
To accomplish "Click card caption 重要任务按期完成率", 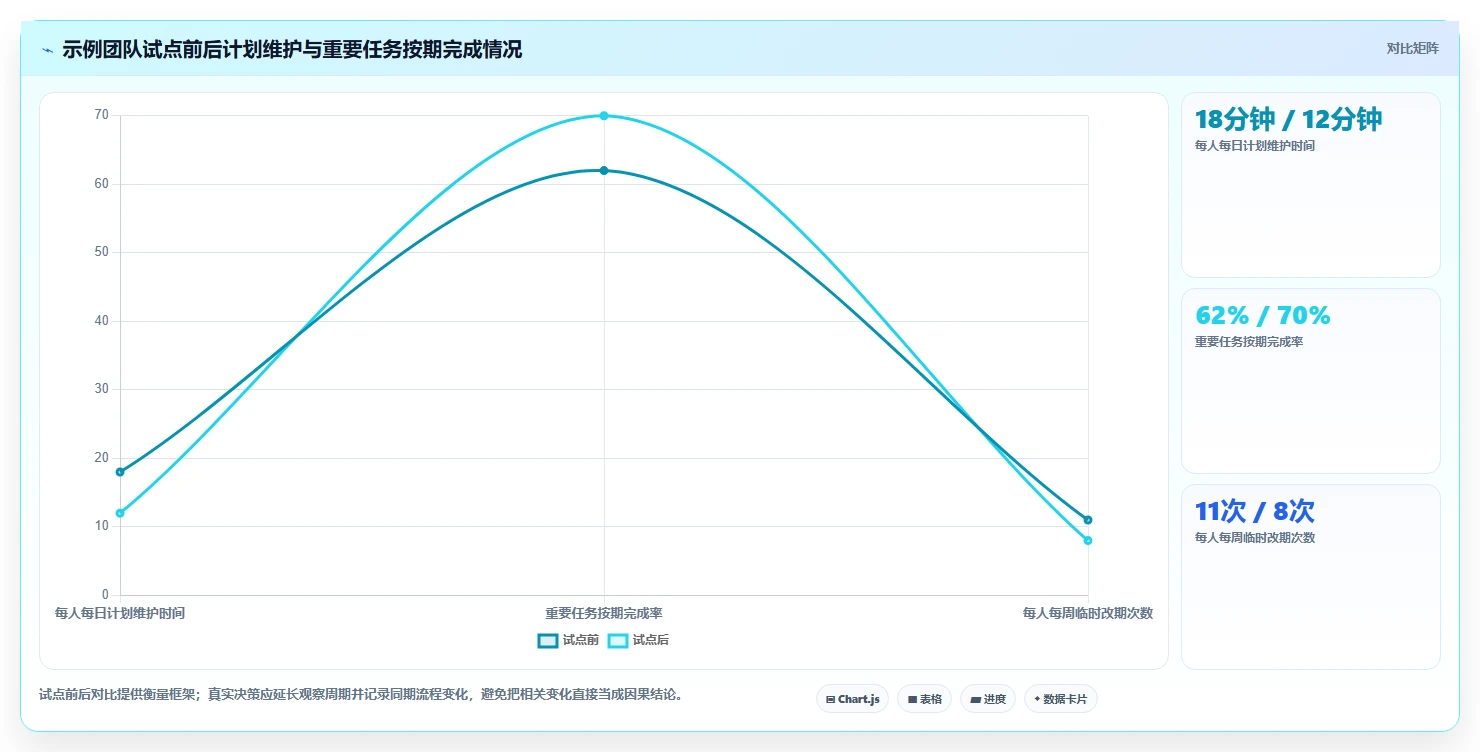I will click(x=1249, y=342).
